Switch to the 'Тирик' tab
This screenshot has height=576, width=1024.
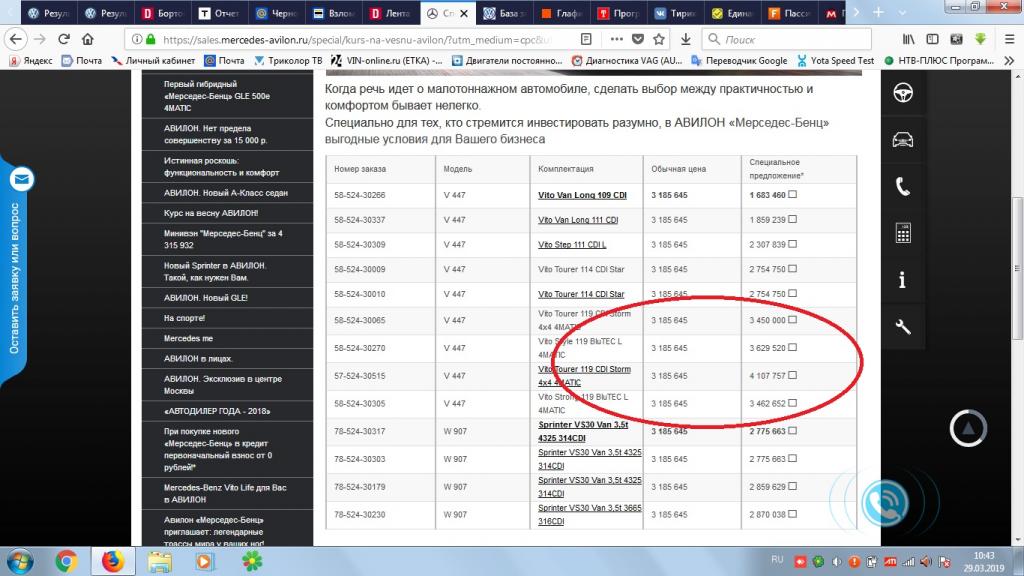[x=675, y=12]
